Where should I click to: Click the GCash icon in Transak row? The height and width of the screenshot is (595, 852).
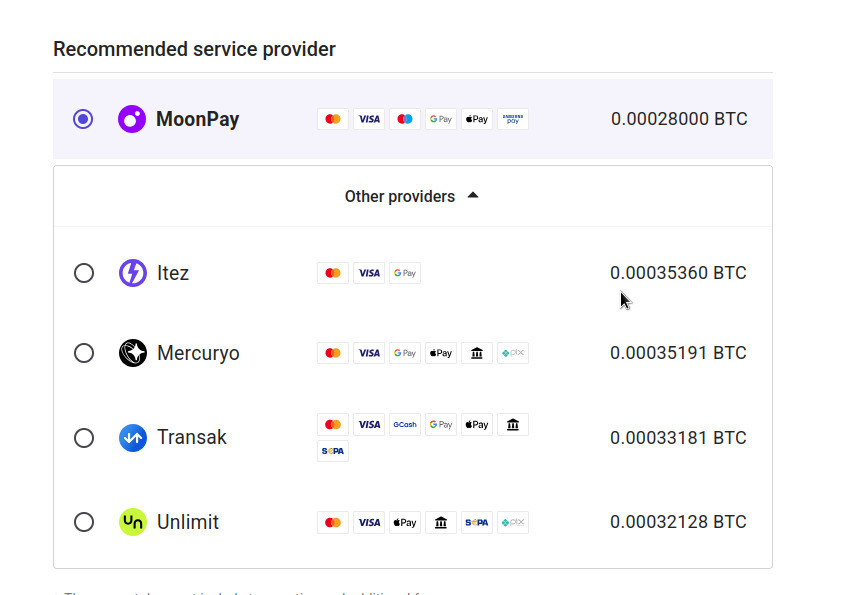pos(405,424)
